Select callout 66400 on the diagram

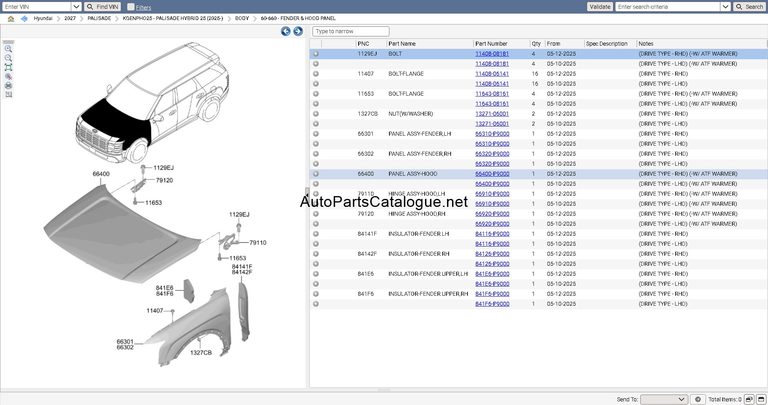(x=101, y=174)
